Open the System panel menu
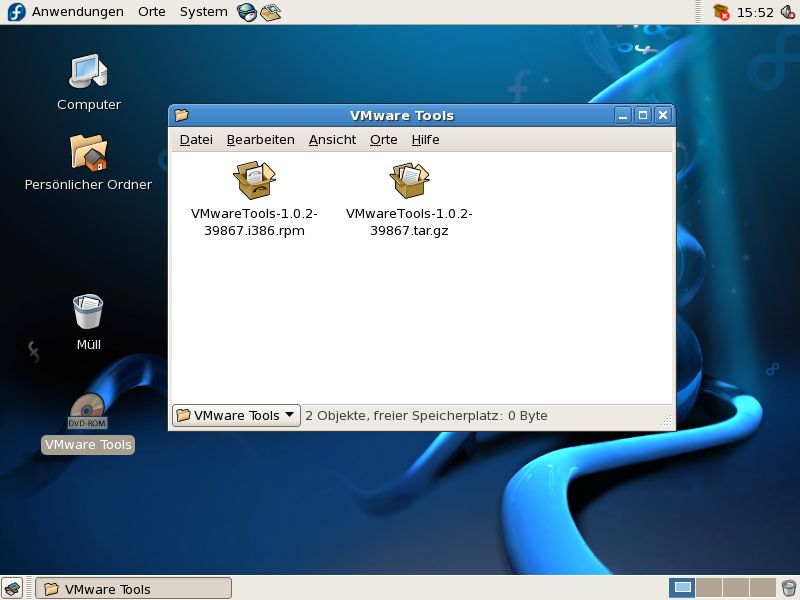800x600 pixels. point(204,12)
